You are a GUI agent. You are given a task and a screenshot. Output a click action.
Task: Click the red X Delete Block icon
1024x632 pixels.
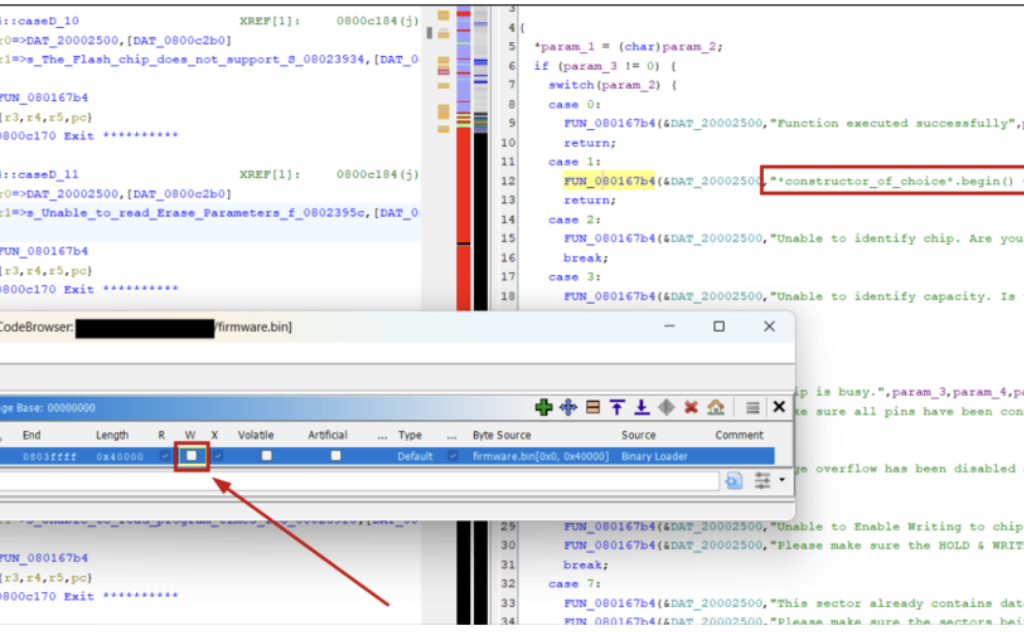click(690, 407)
